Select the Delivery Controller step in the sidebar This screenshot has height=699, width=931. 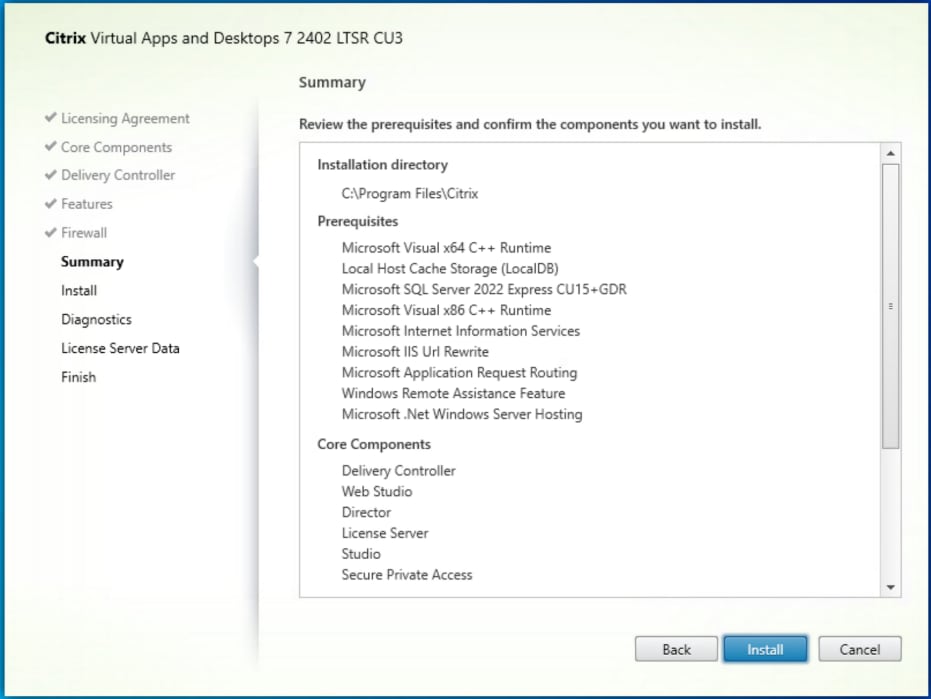[x=118, y=175]
